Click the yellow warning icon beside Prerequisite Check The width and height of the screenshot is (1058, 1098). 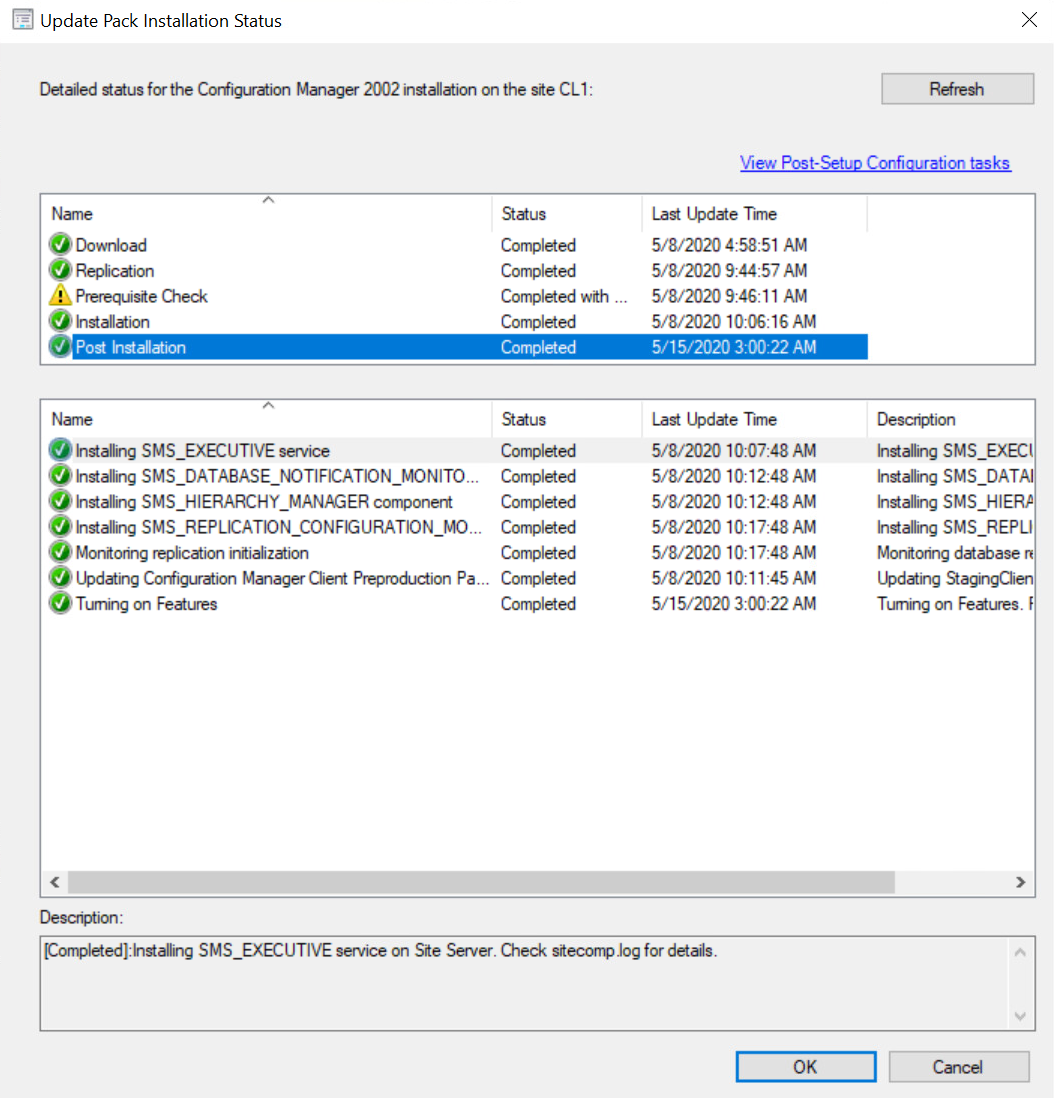tap(60, 296)
